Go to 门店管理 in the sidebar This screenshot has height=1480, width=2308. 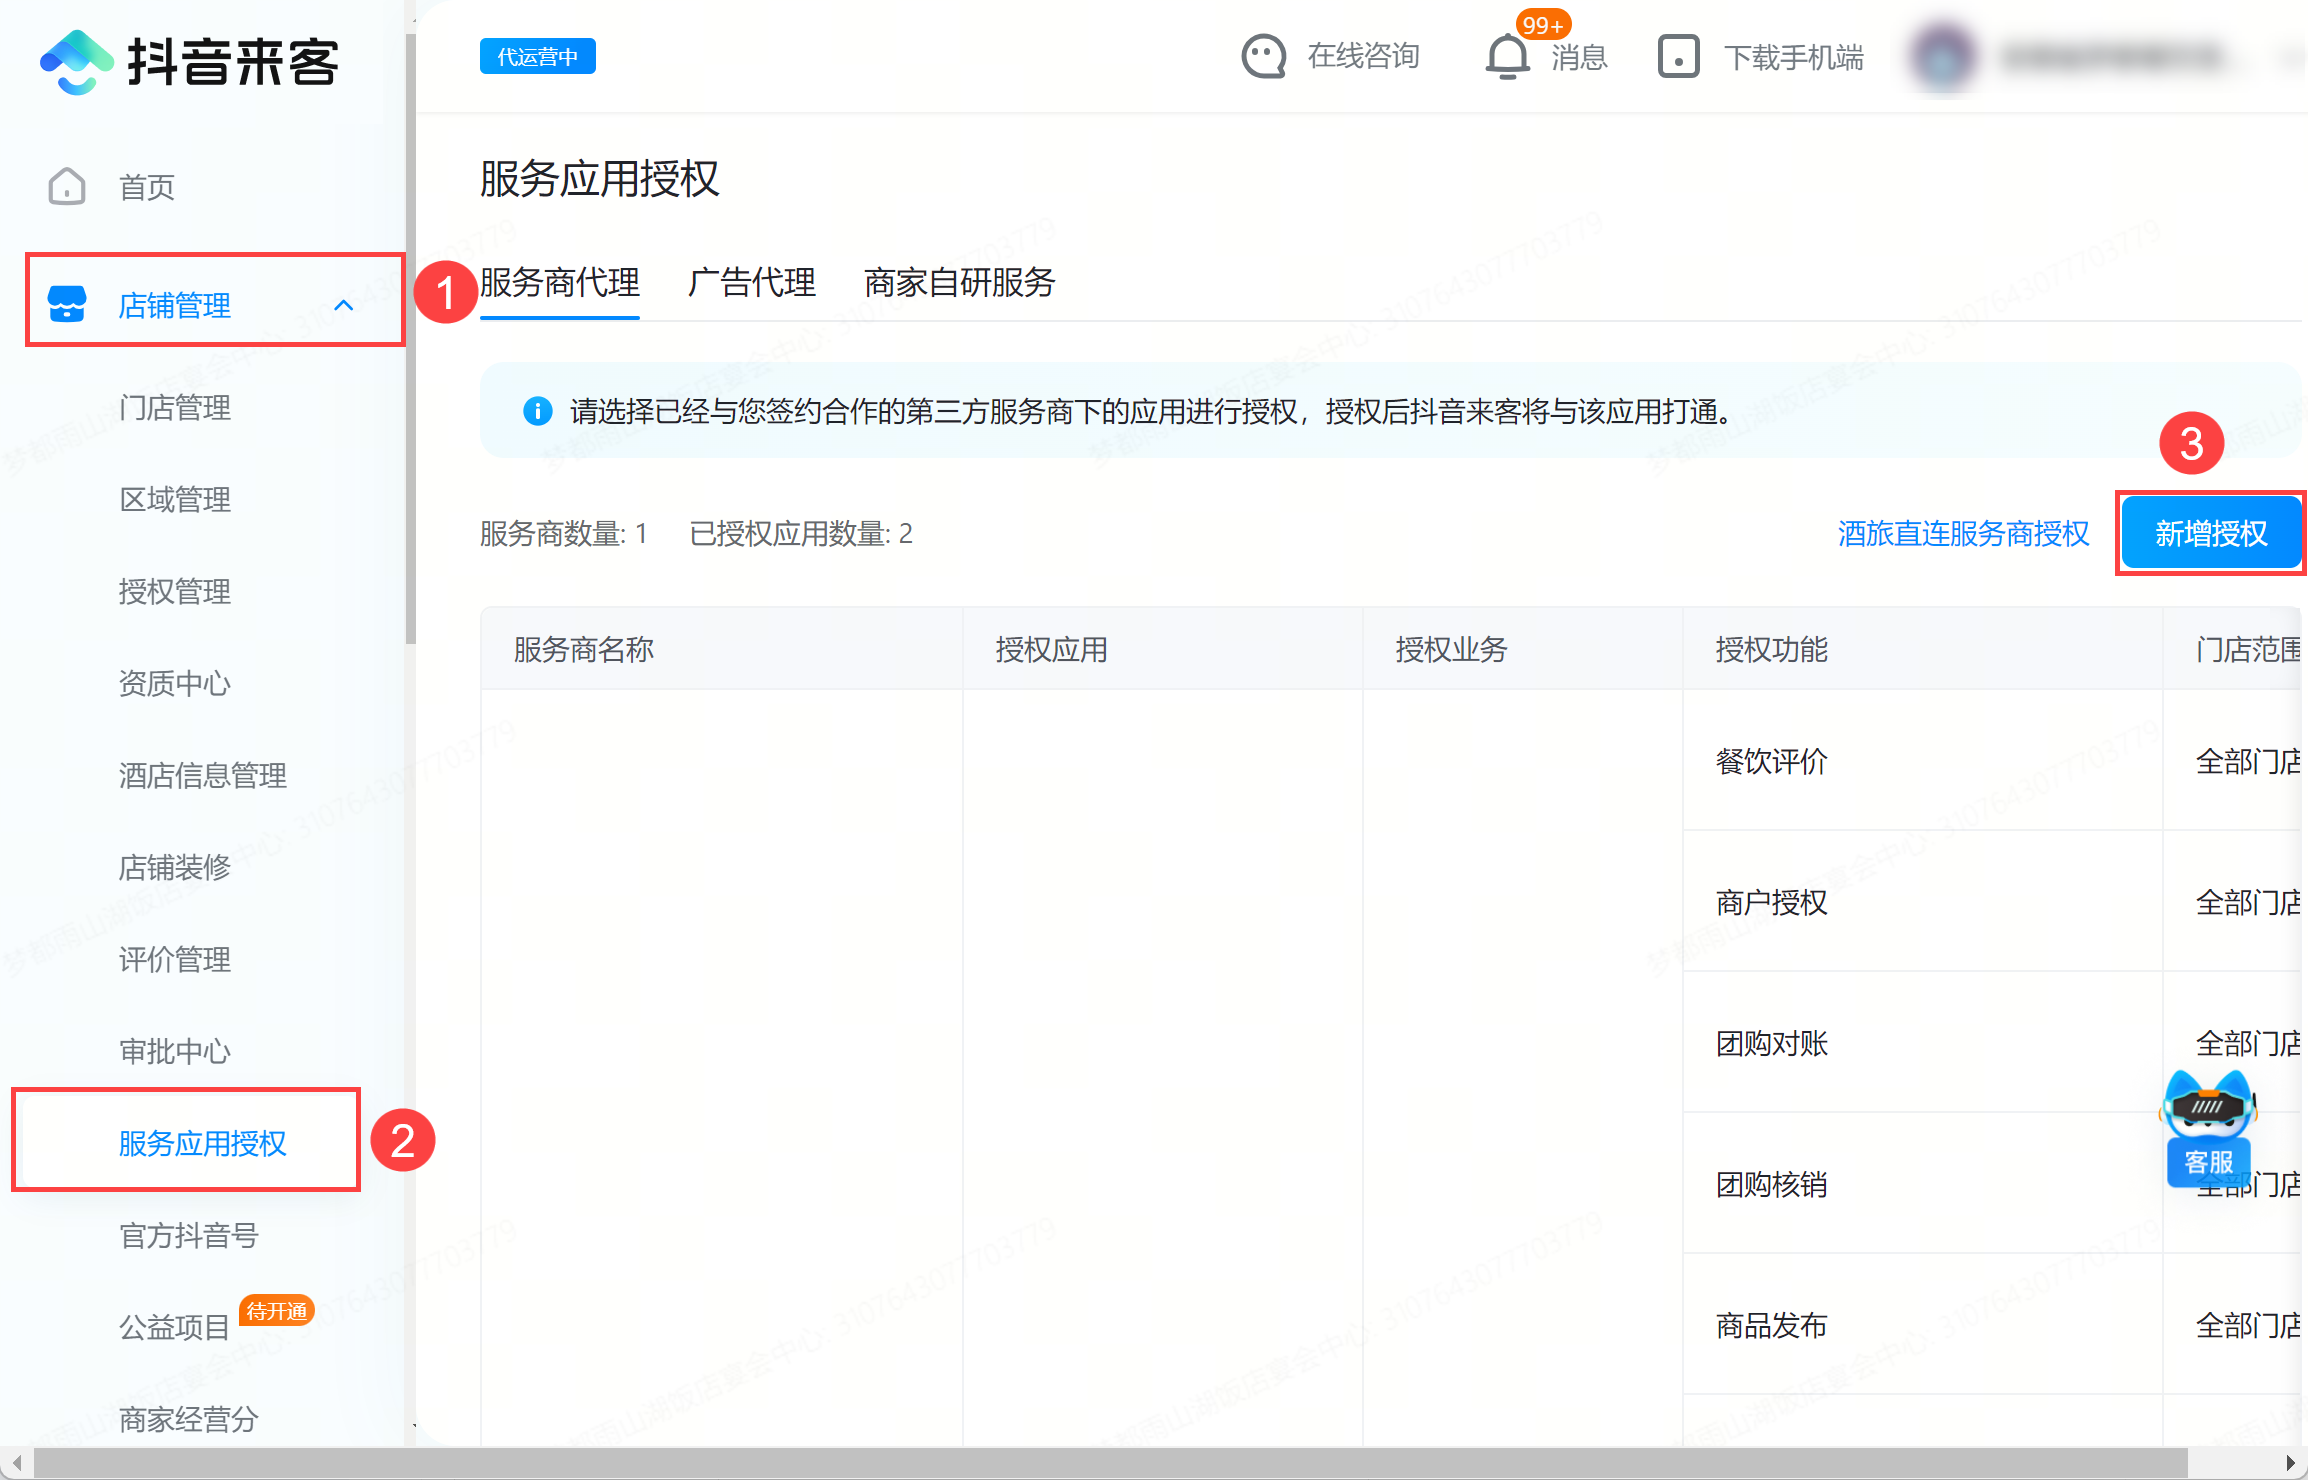[x=175, y=407]
